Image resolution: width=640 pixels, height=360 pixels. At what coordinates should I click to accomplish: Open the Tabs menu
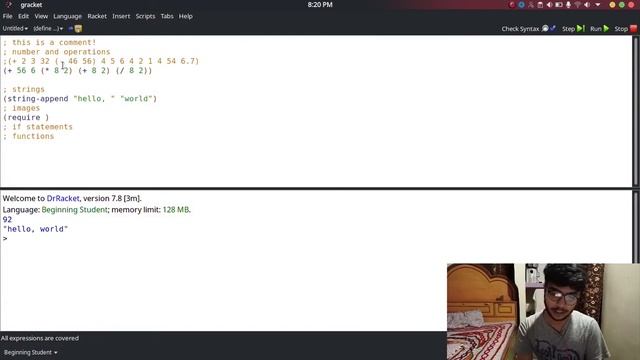(x=167, y=16)
